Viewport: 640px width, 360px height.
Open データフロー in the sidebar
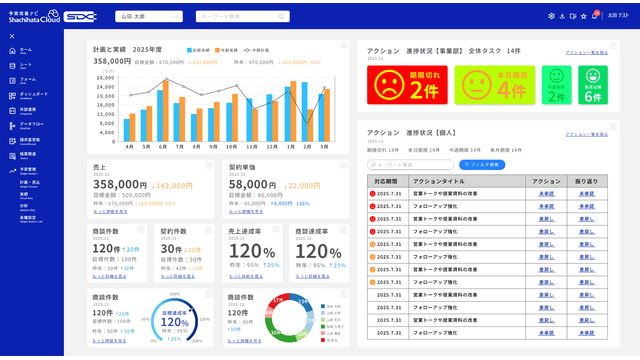[26, 126]
